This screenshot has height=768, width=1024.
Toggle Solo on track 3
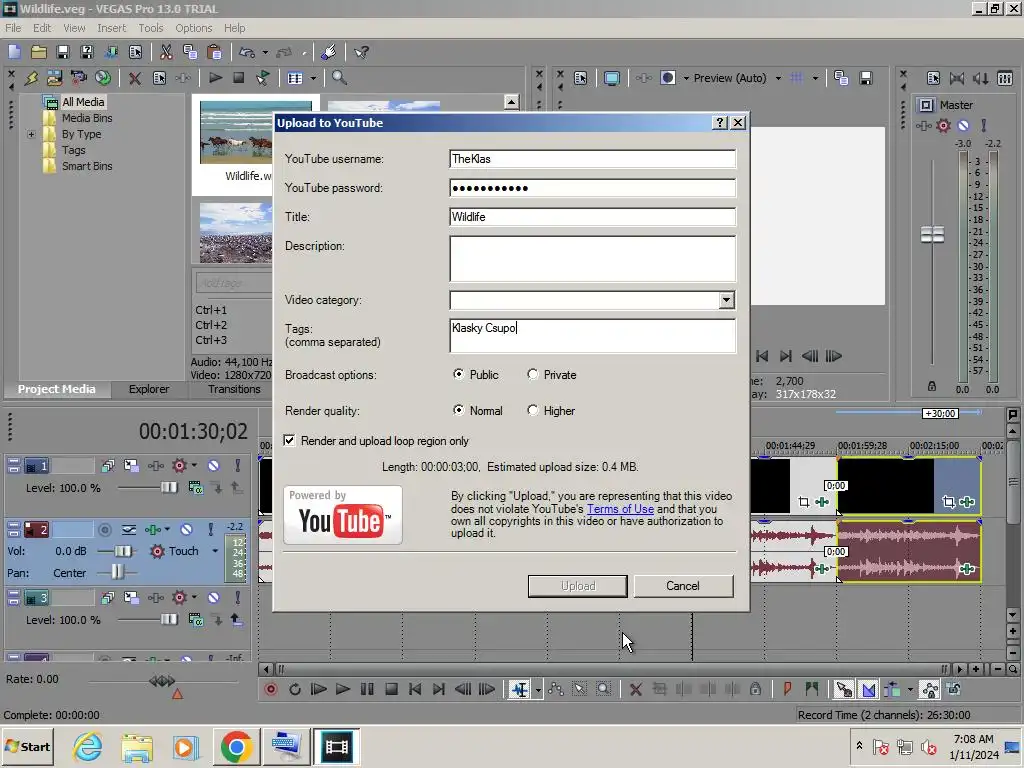tap(238, 598)
